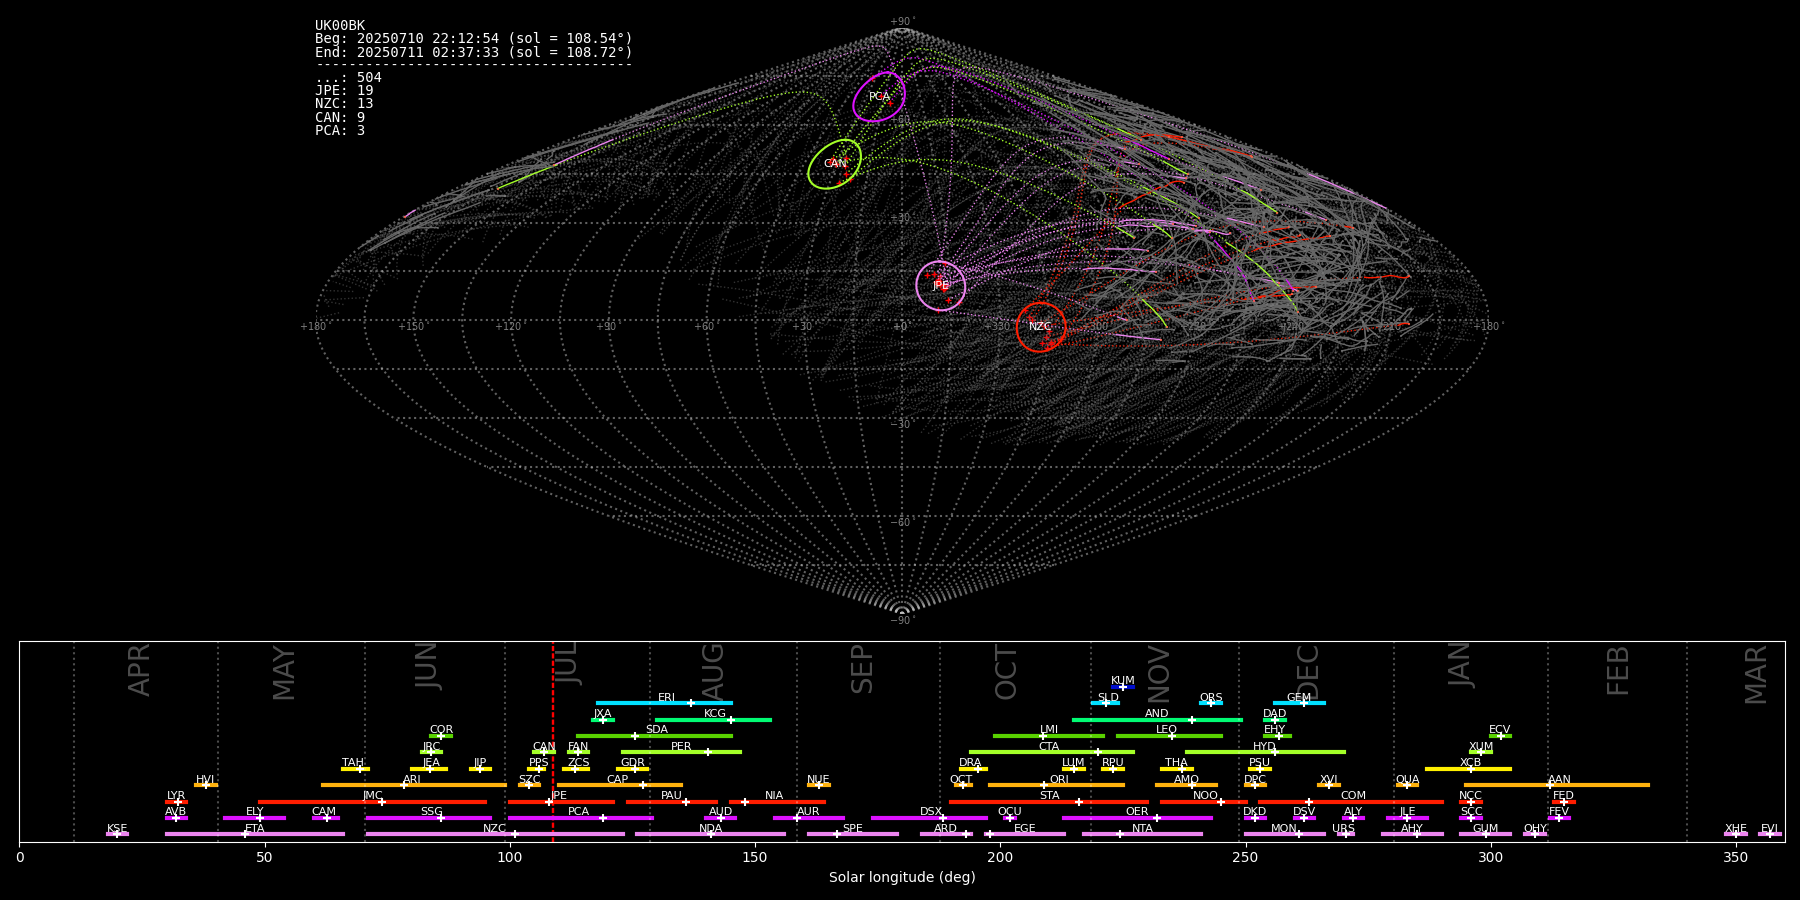Click the KSE shower marker
Viewport: 1800px width, 900px height.
click(x=117, y=834)
